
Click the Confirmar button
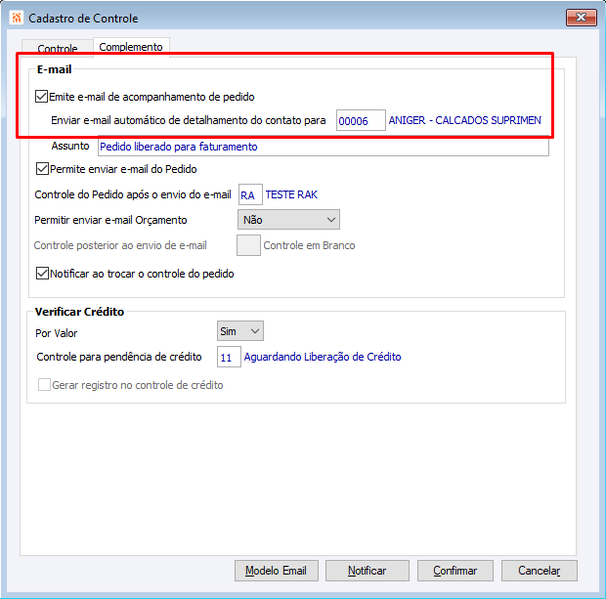click(455, 570)
